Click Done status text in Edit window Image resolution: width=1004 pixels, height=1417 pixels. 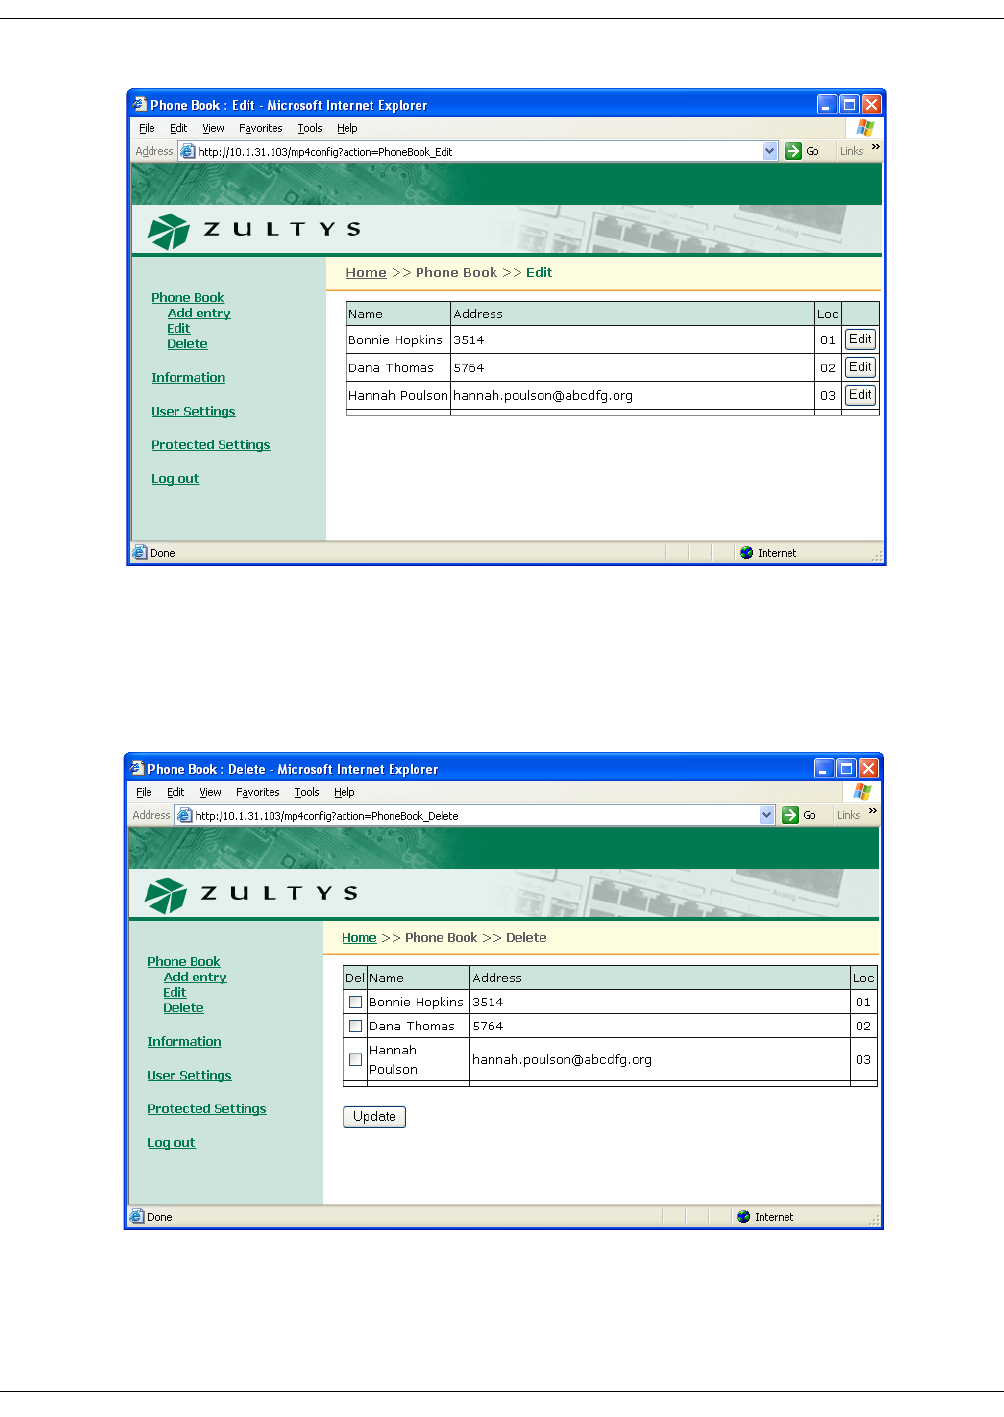coord(163,553)
